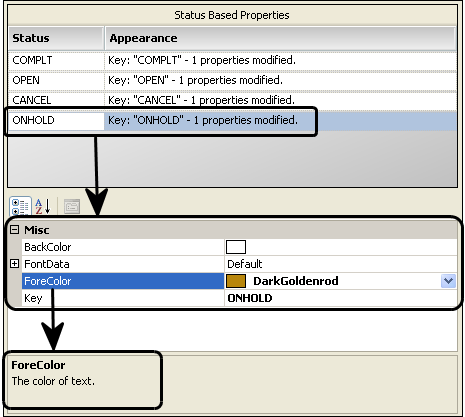Select the ONHOLD status cell

click(x=56, y=120)
